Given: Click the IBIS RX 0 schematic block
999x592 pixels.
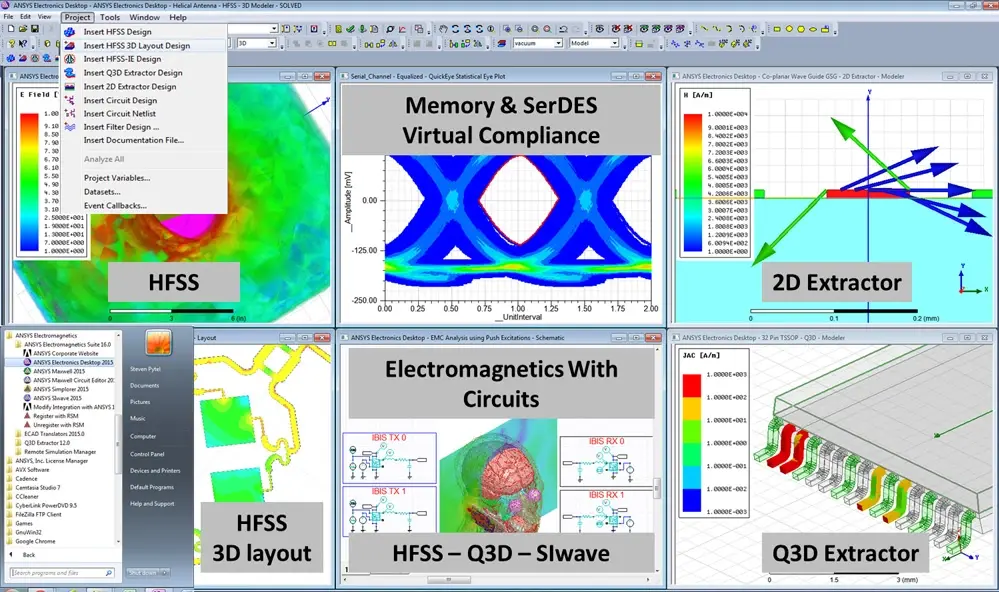Looking at the screenshot, I should (x=606, y=461).
